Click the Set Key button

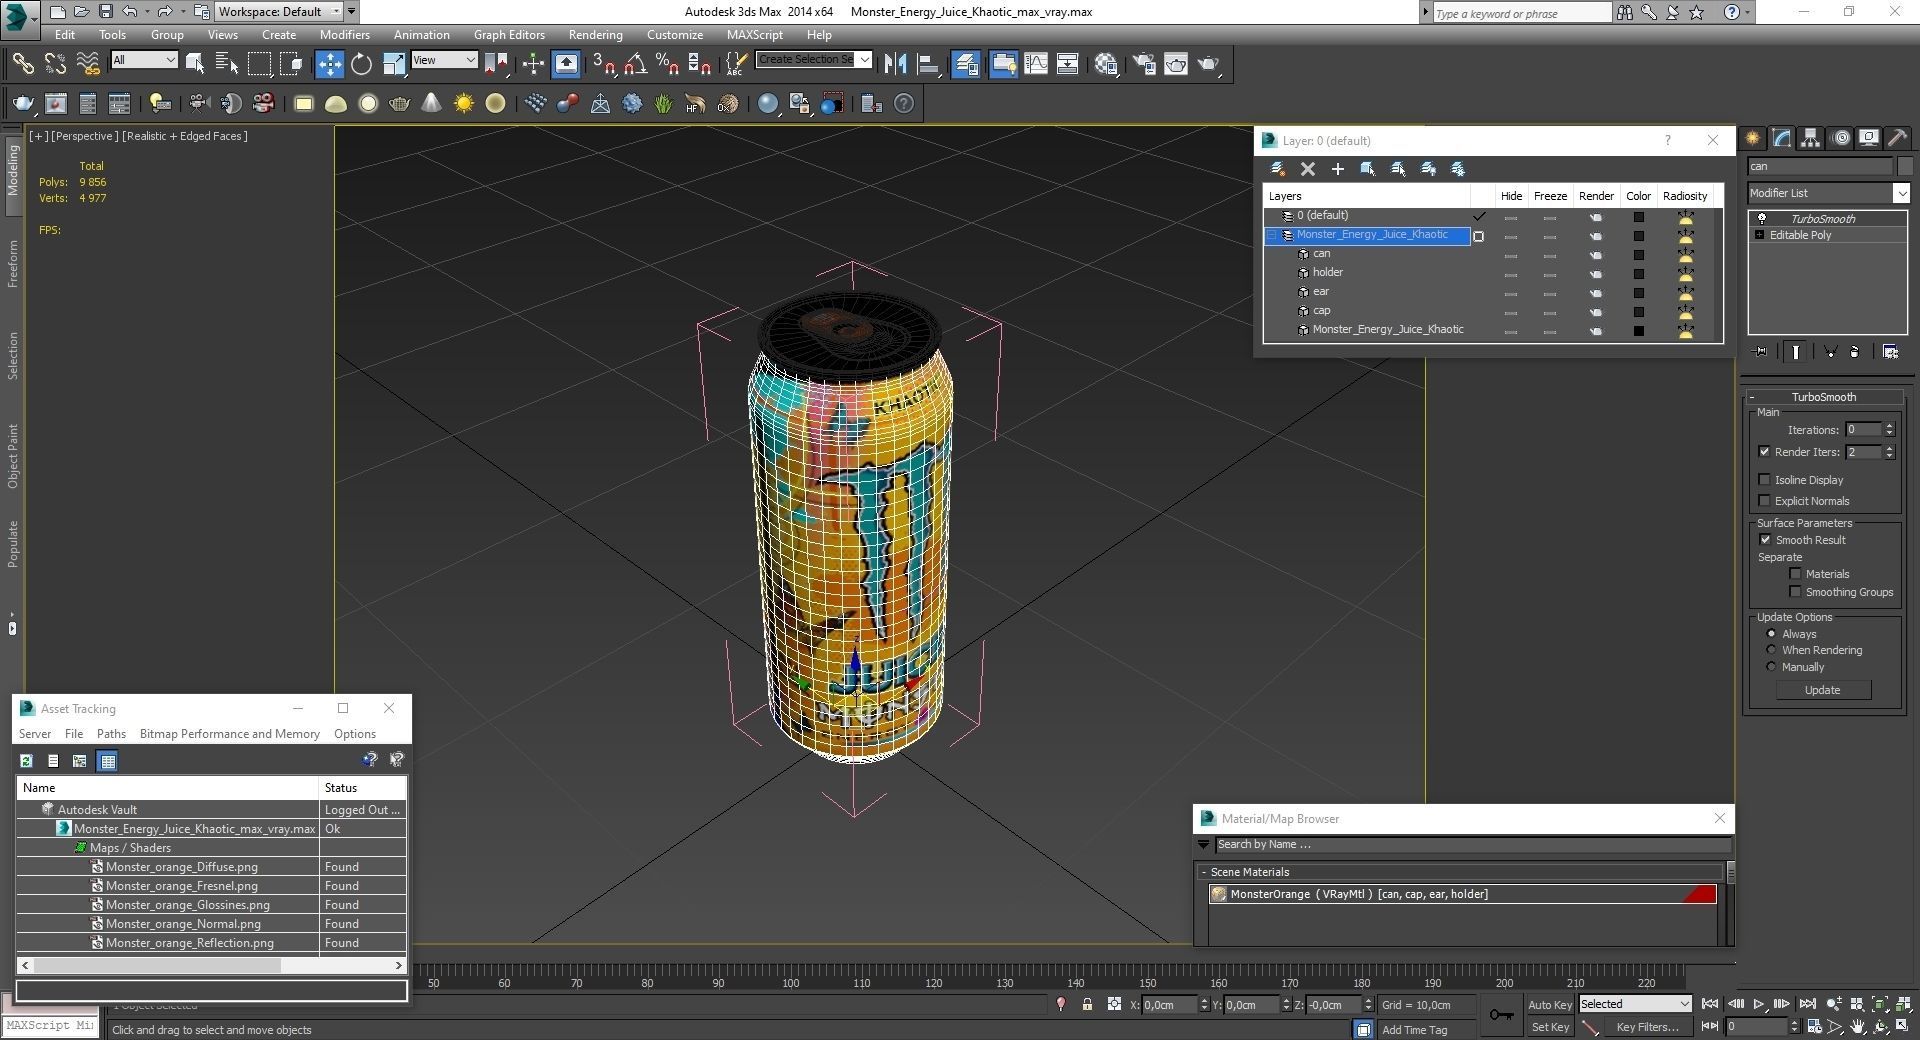[x=1549, y=1027]
